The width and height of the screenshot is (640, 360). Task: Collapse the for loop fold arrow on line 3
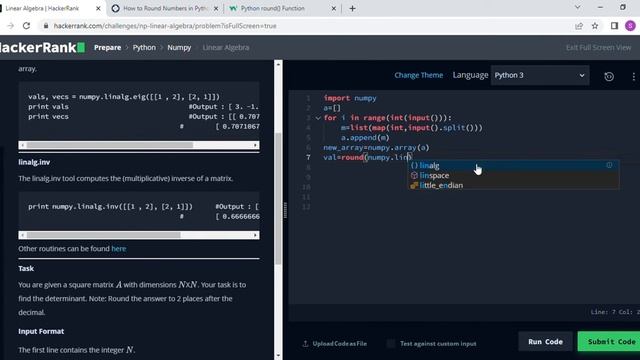(318, 118)
